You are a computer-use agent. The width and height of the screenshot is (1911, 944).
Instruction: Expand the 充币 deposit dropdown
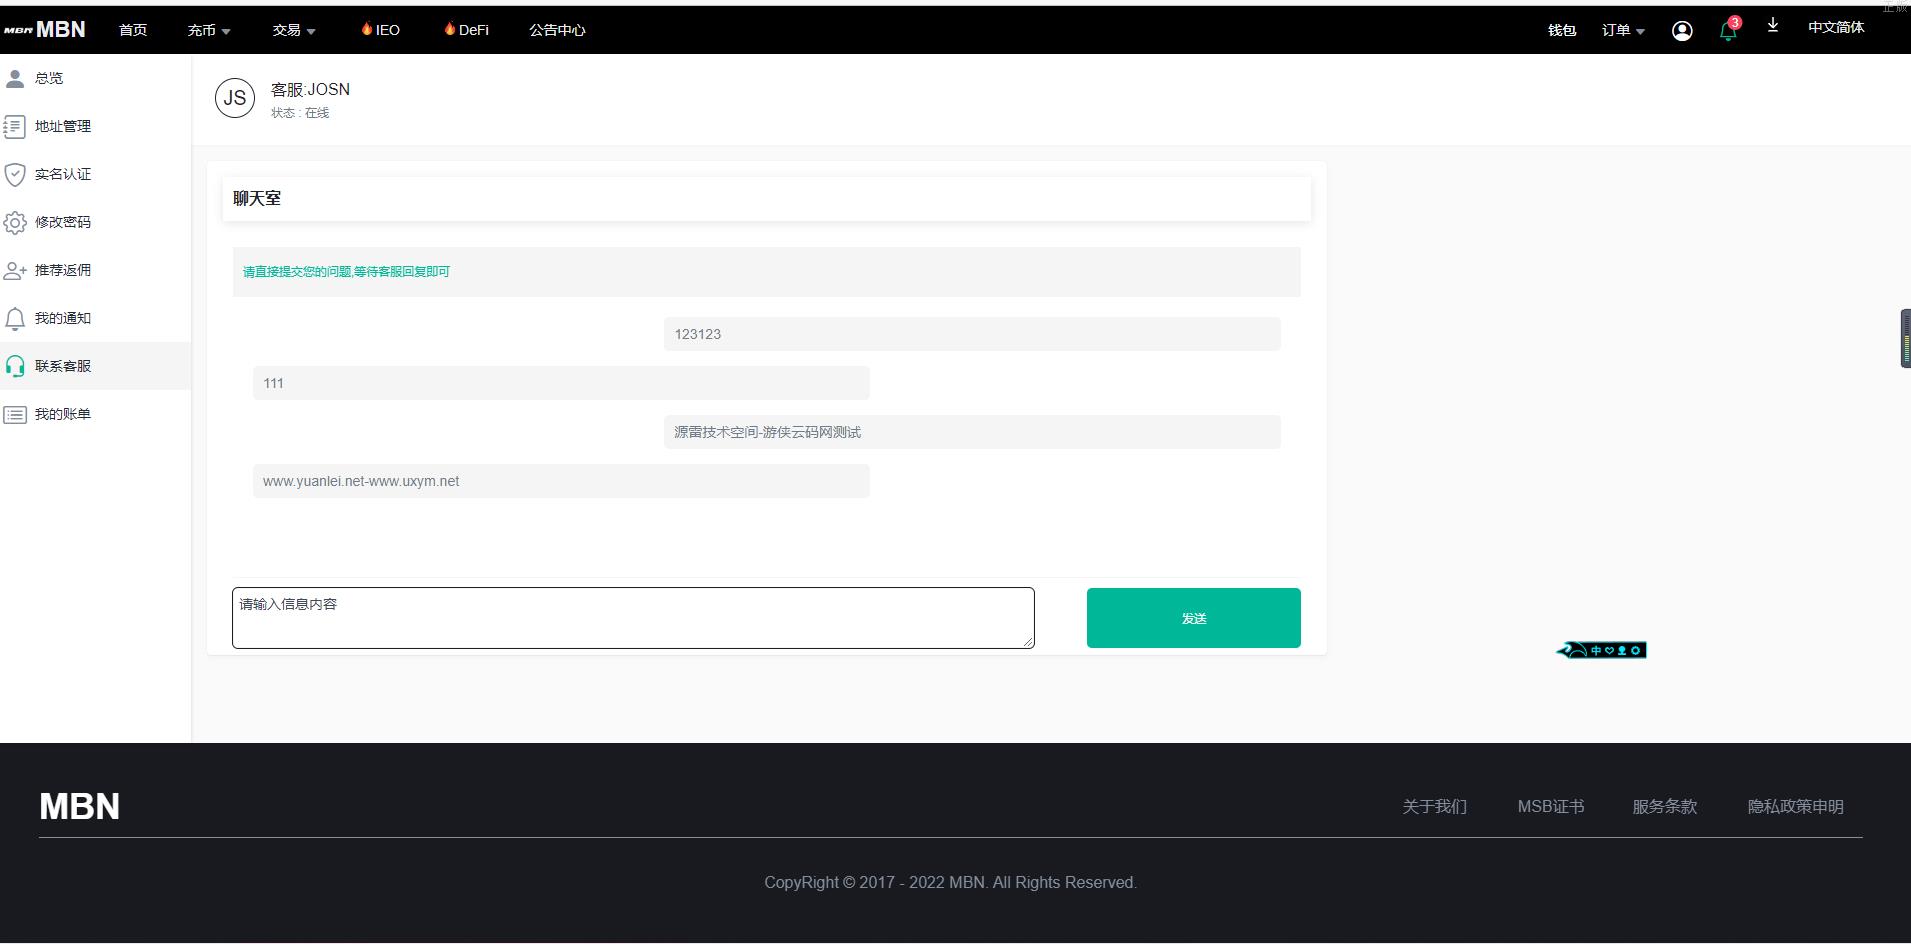pos(208,31)
